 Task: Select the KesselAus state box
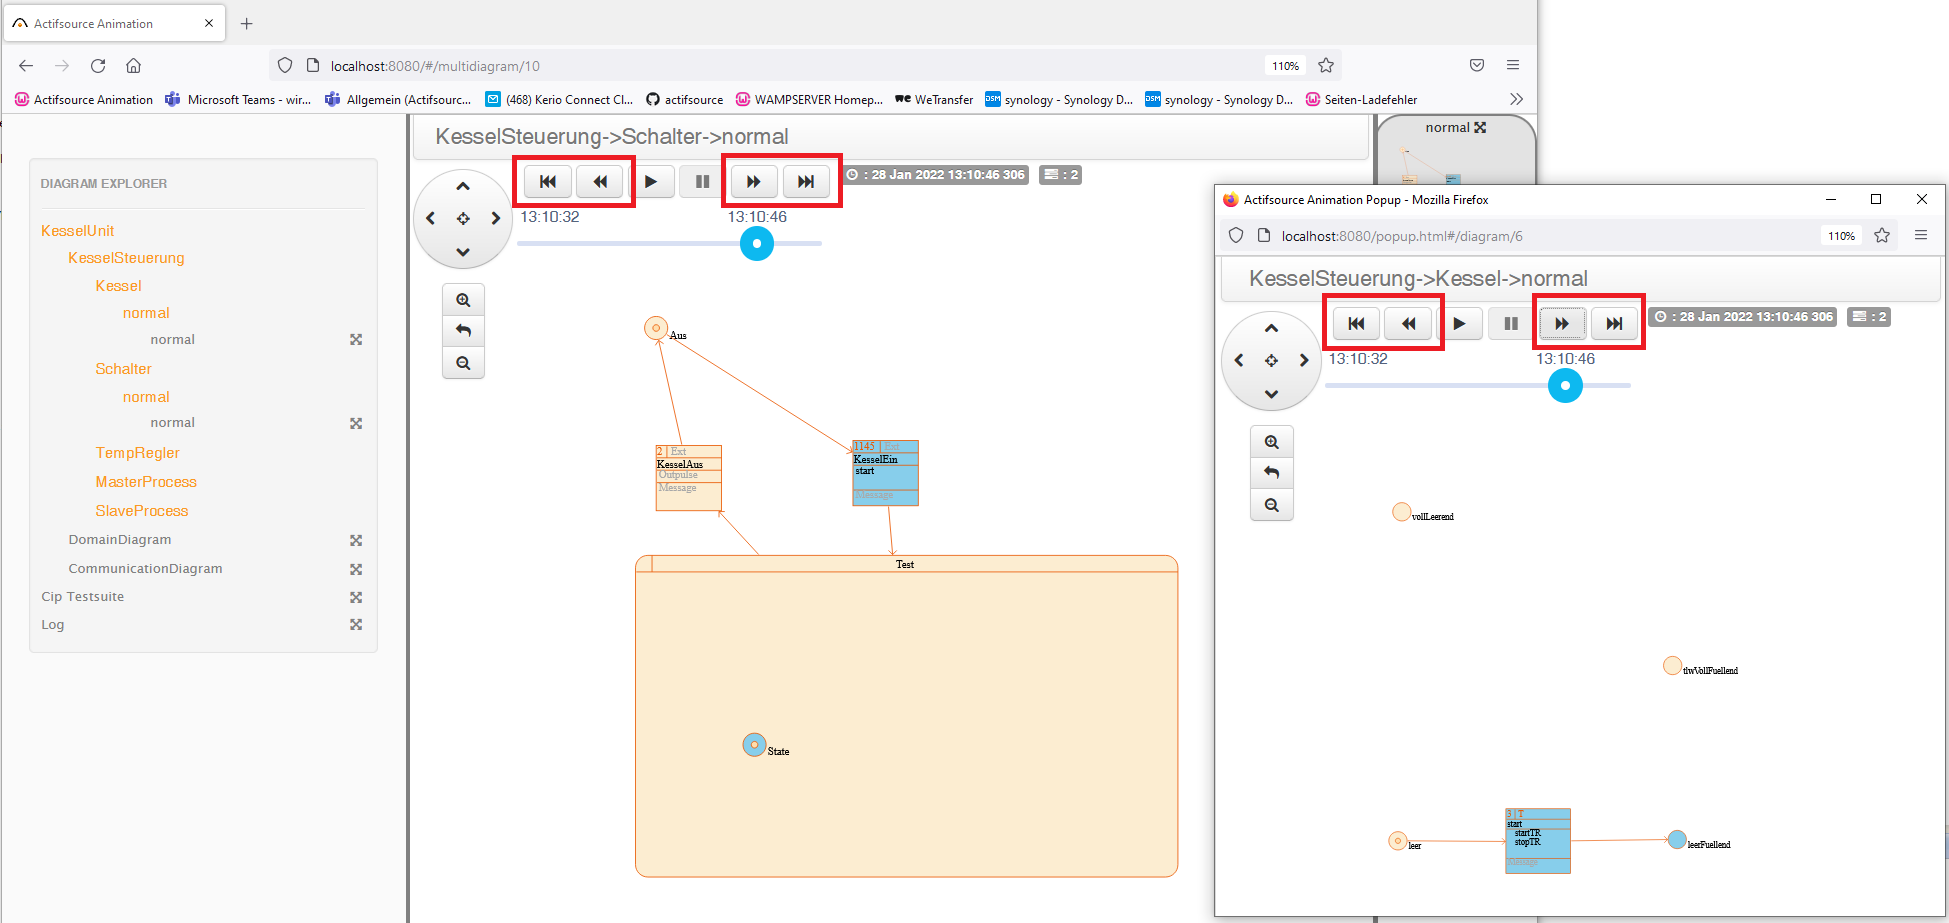point(688,478)
